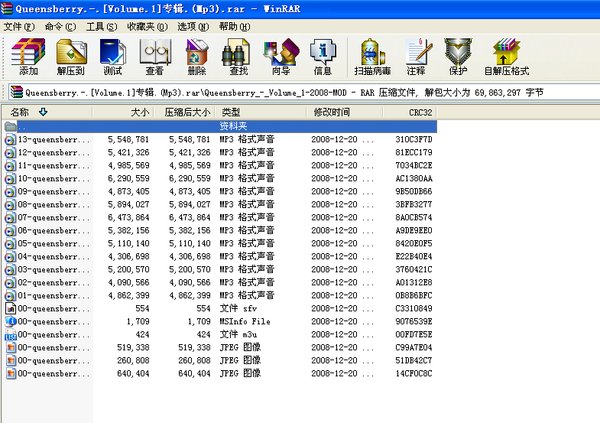The width and height of the screenshot is (600, 423).
Task: Click the CRC32 value 81ECC179
Action: 414,152
